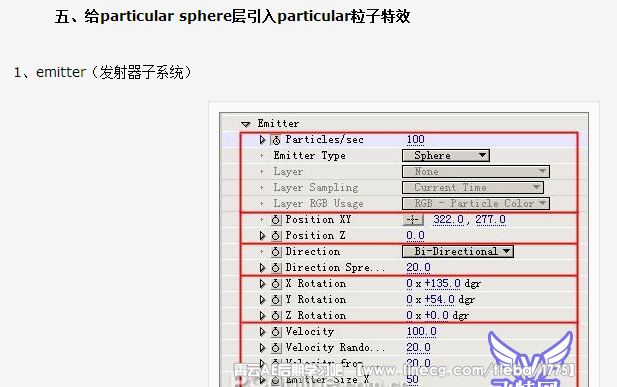This screenshot has height=387, width=617.
Task: Toggle the Position XY stopwatch icon
Action: pyautogui.click(x=276, y=220)
